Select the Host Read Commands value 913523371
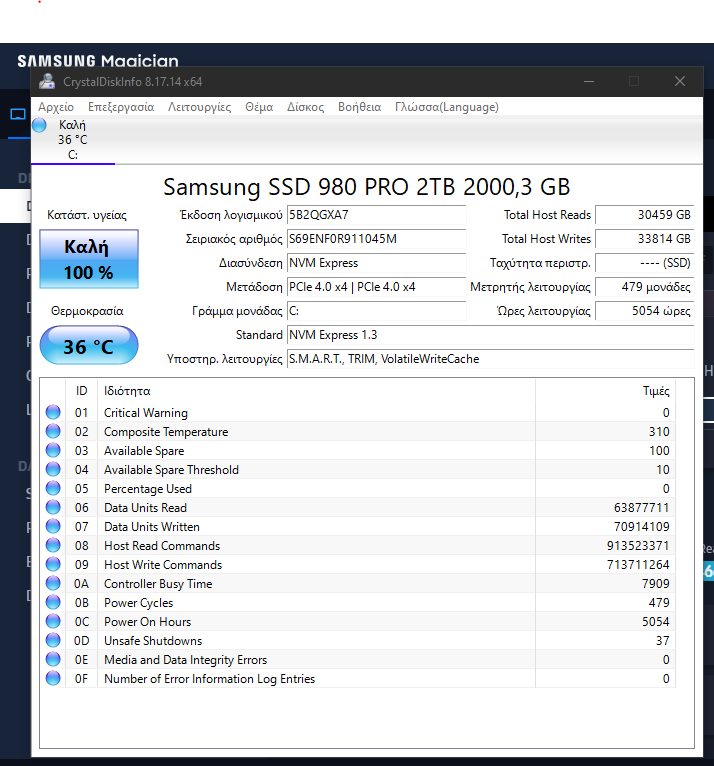This screenshot has width=714, height=766. [638, 546]
